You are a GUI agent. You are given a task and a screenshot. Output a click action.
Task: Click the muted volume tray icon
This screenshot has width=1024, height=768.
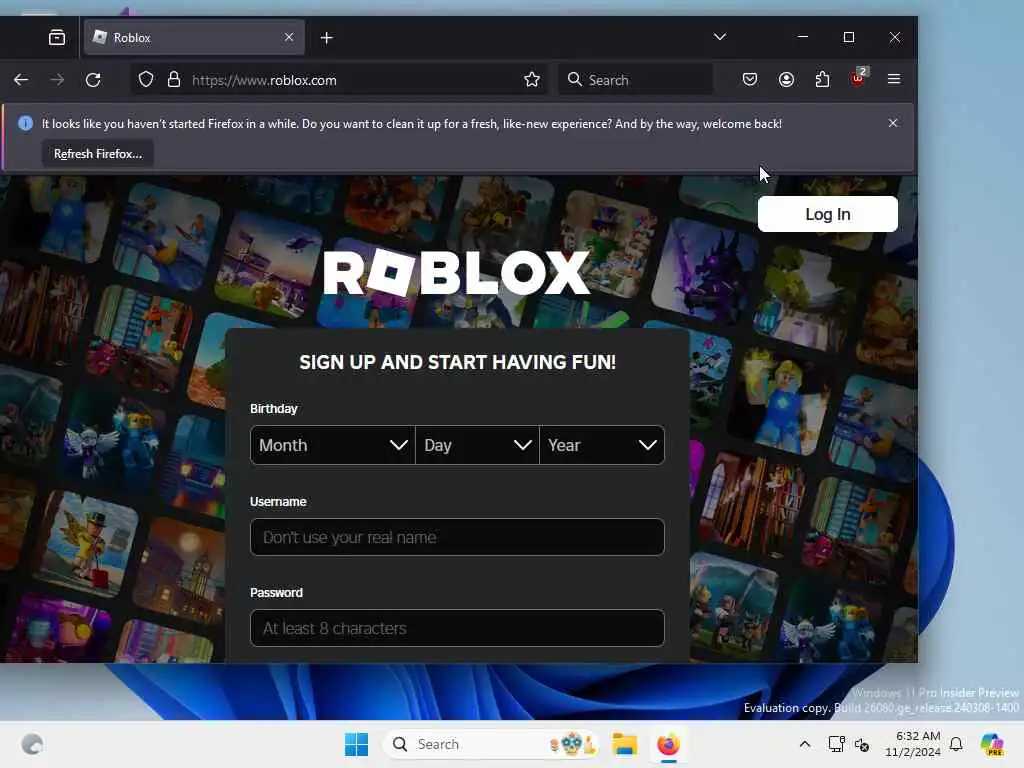pos(862,744)
